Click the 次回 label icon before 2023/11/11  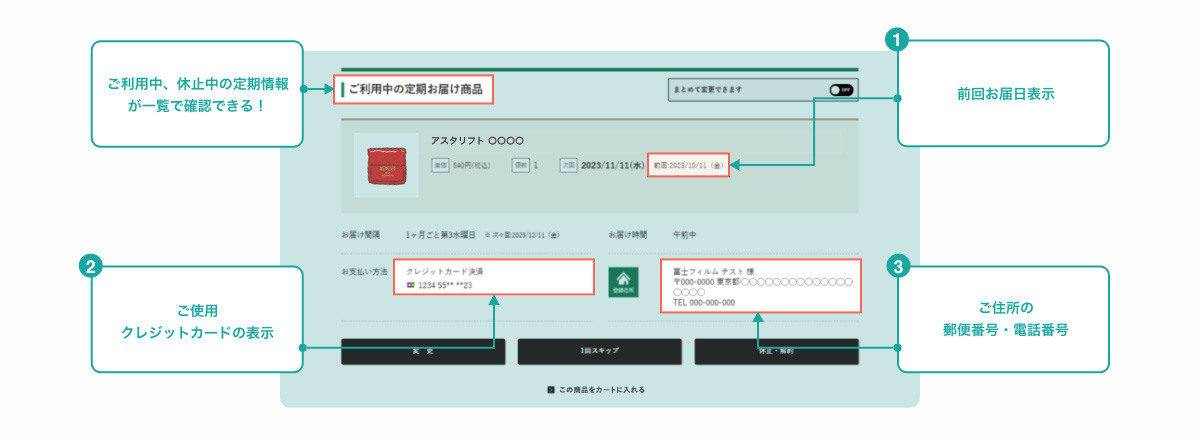[x=568, y=165]
